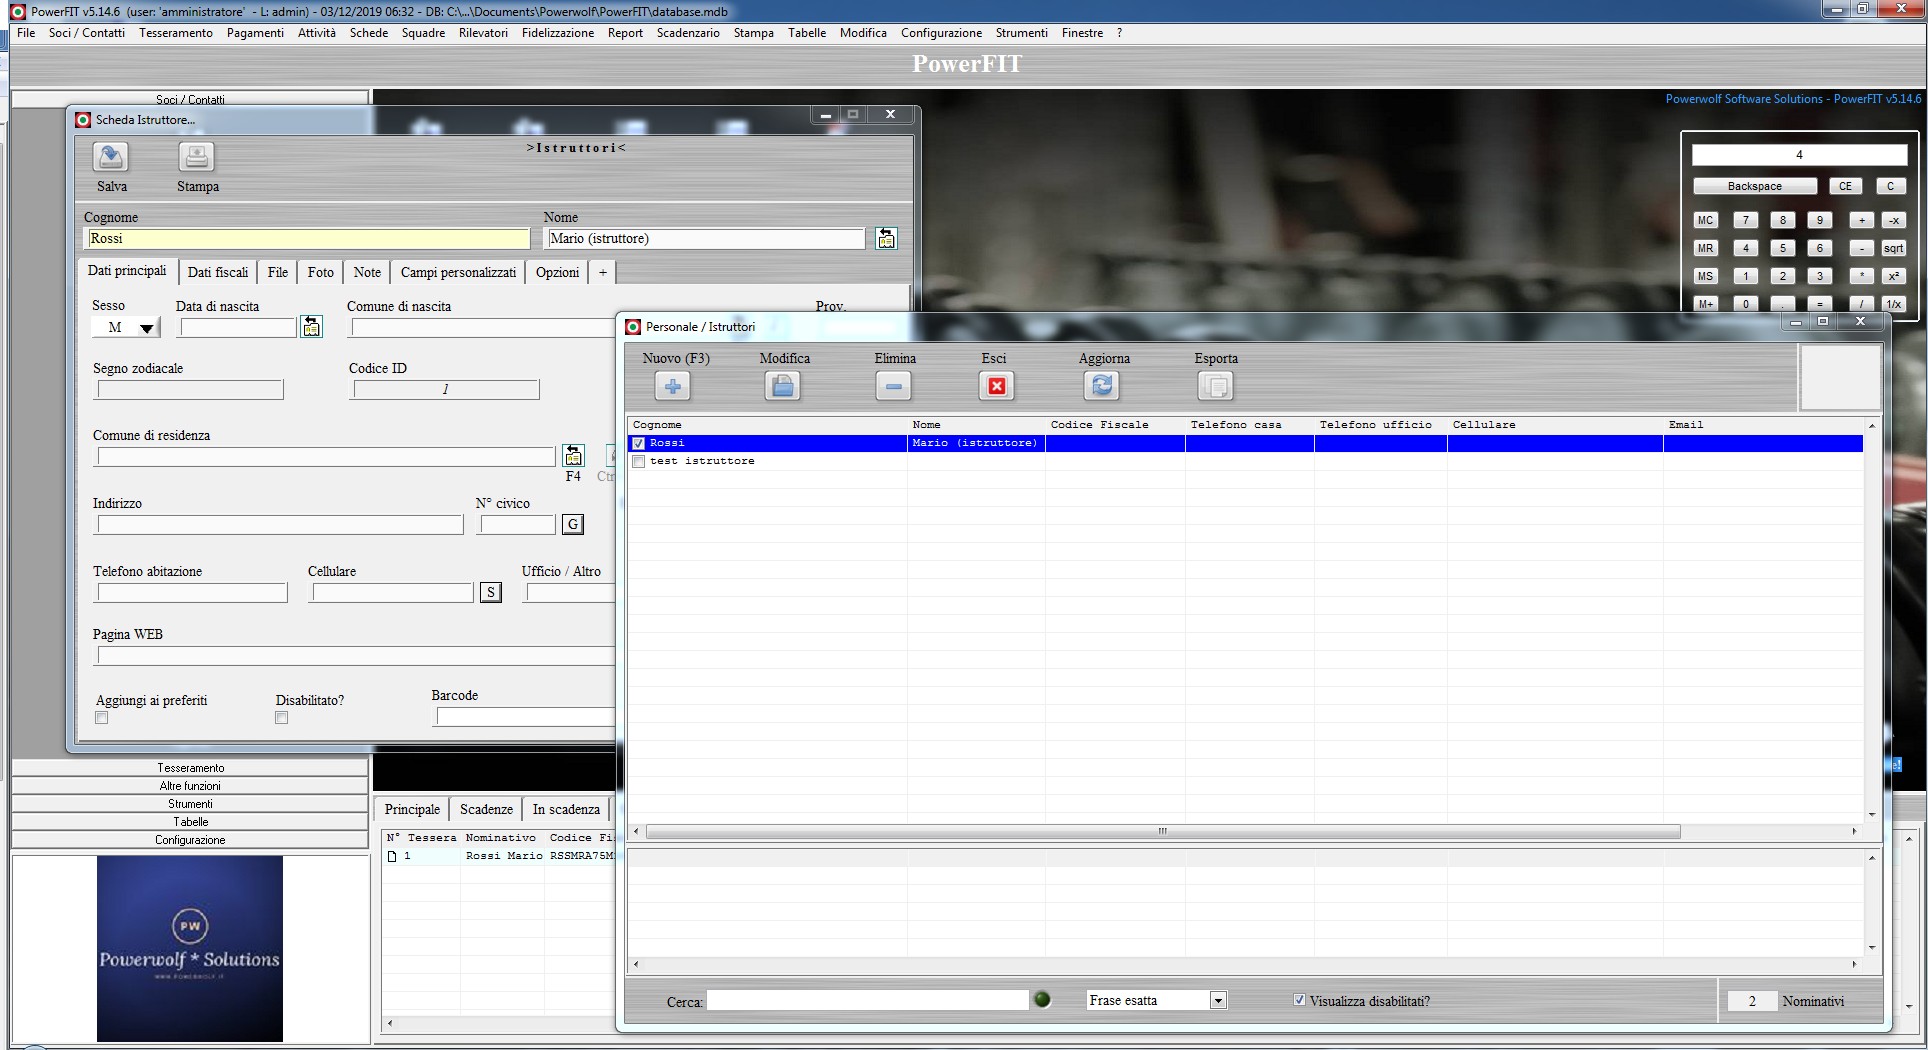
Task: Click calculator MS memory key
Action: tap(1706, 276)
